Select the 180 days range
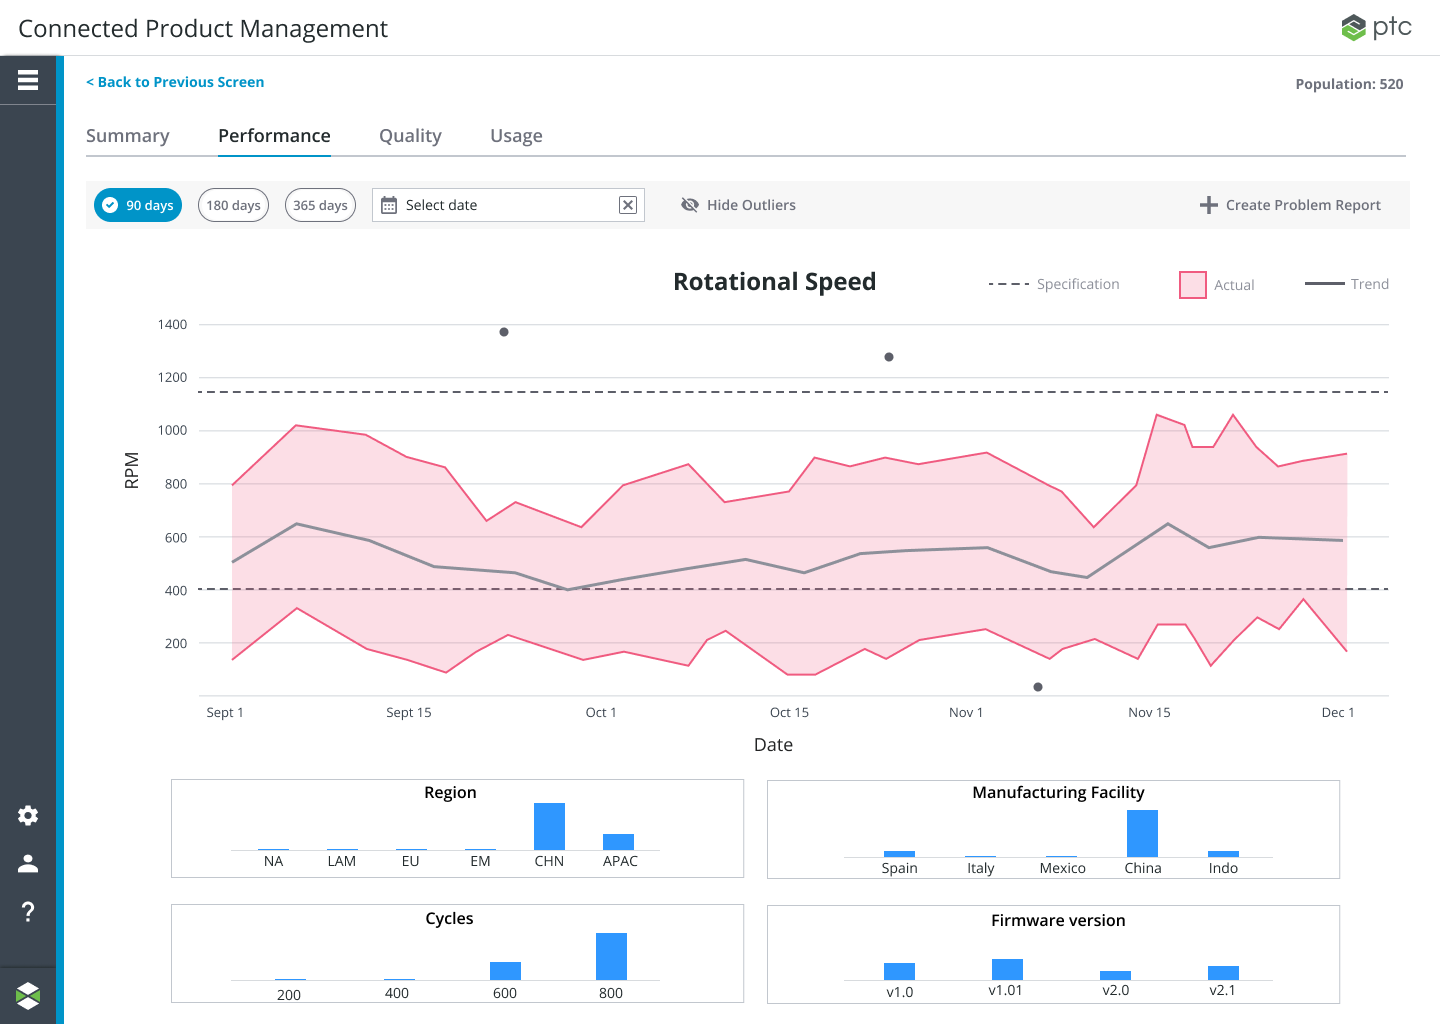1440x1024 pixels. coord(233,205)
